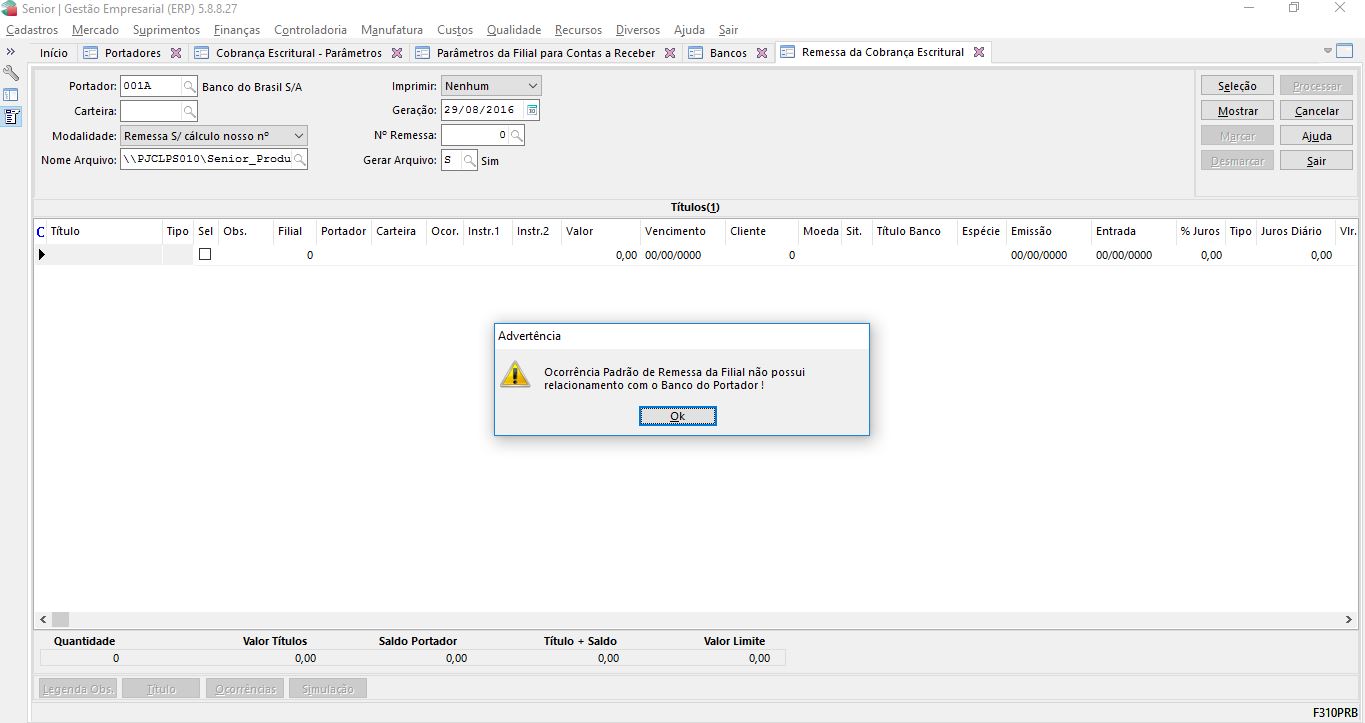Open the Geração date calendar picker
1365x723 pixels.
(x=532, y=110)
